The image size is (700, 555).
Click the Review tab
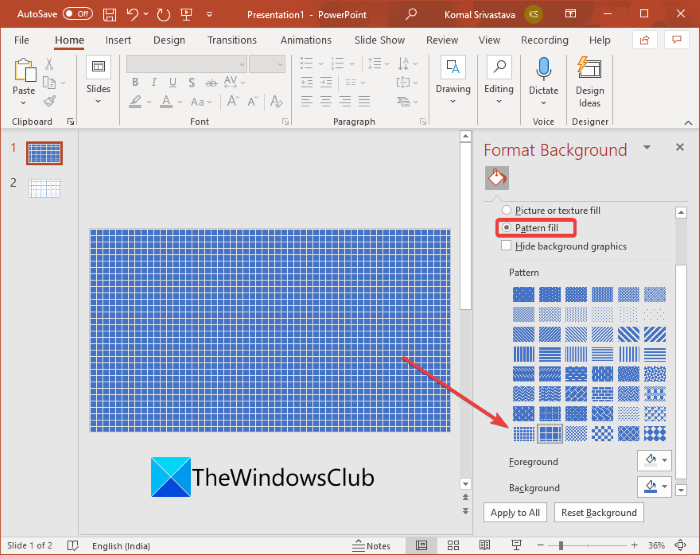tap(442, 40)
